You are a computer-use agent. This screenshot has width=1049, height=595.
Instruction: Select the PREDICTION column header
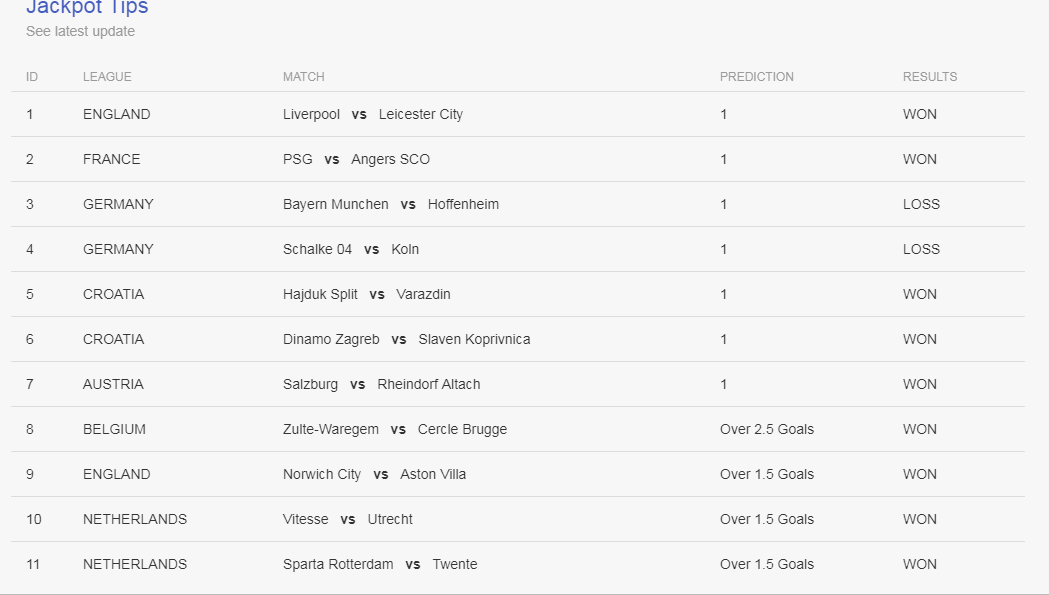(757, 77)
